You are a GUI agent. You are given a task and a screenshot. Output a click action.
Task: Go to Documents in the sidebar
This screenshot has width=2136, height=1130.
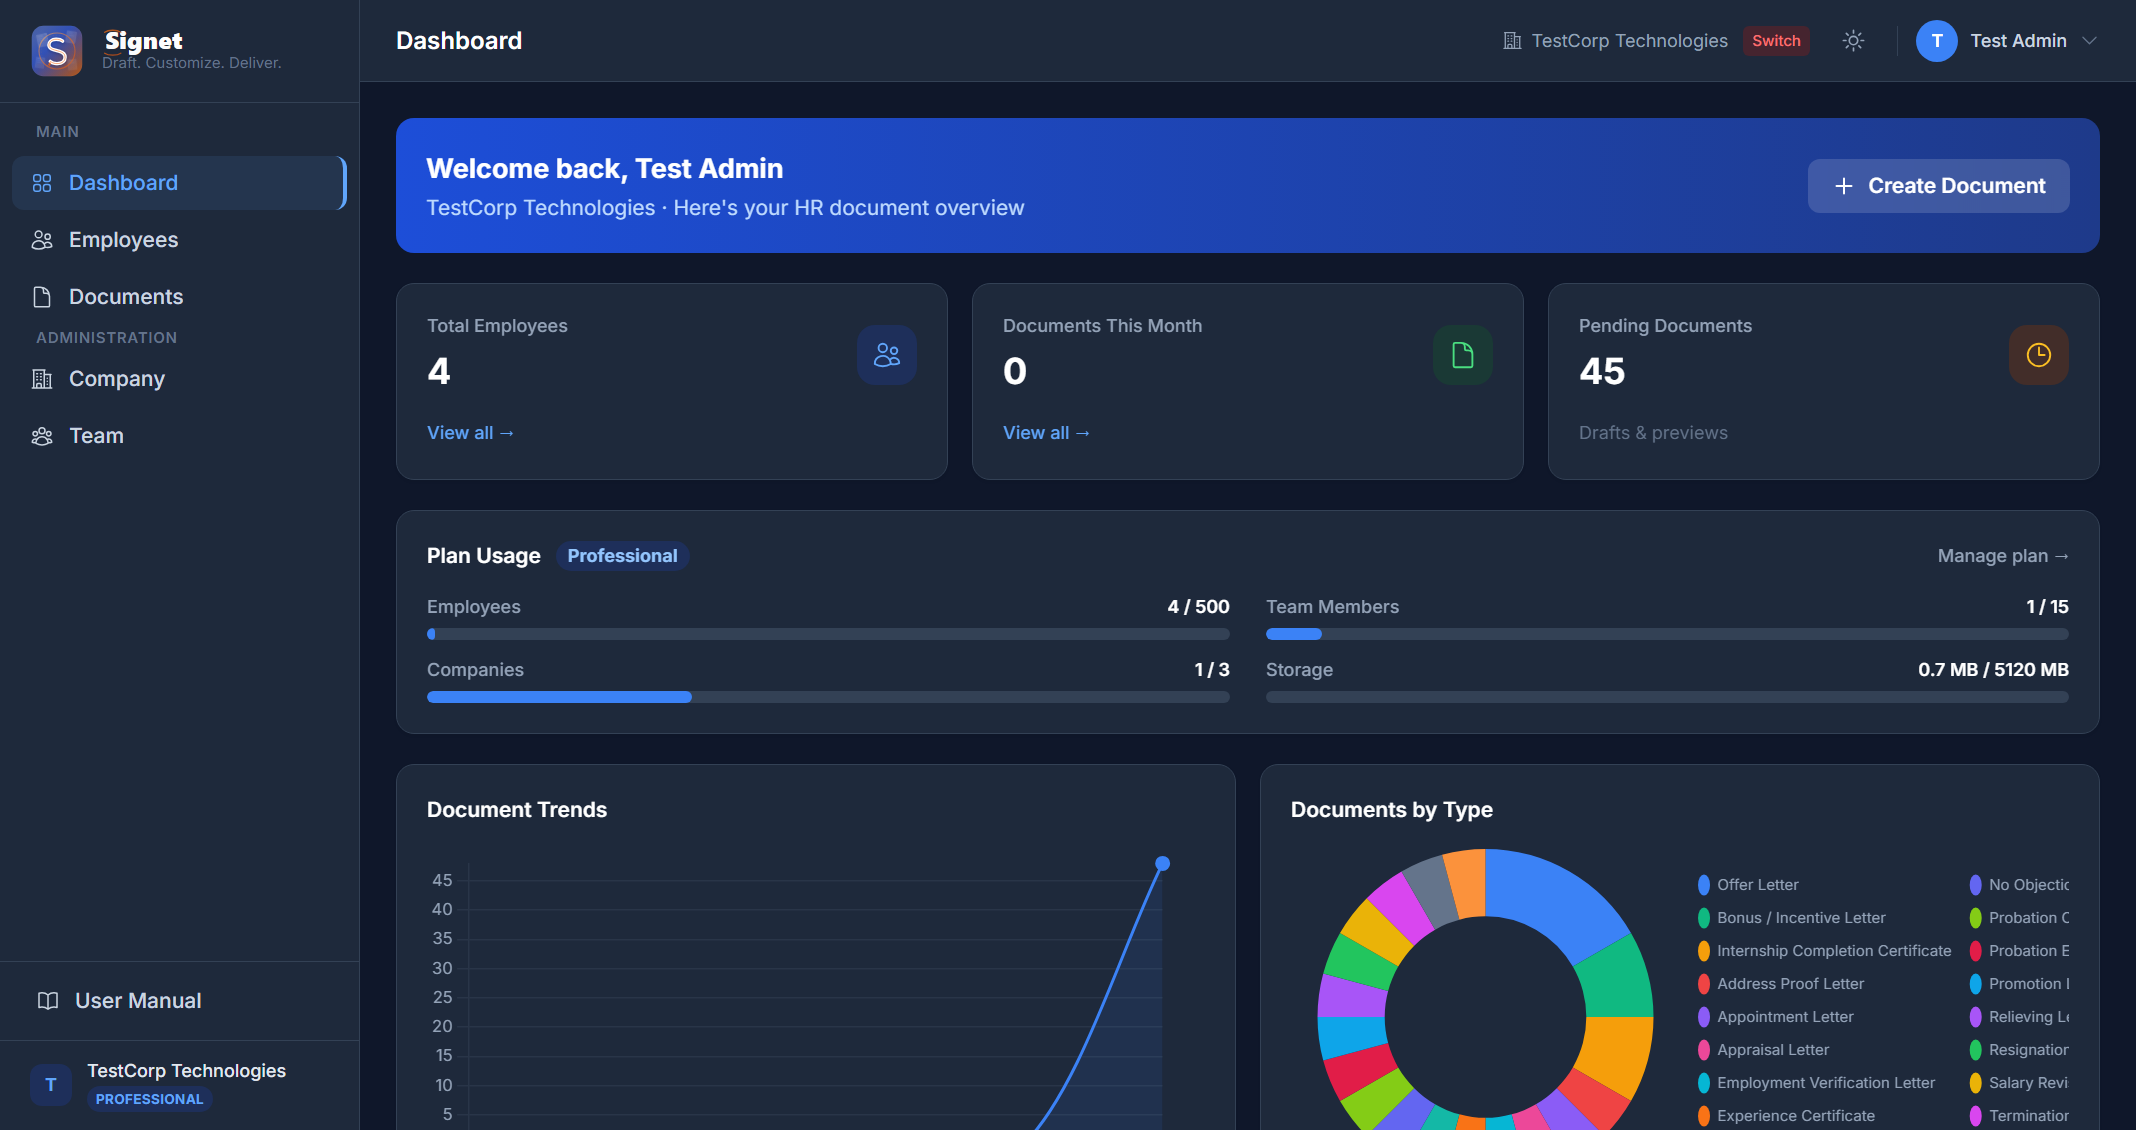click(126, 297)
